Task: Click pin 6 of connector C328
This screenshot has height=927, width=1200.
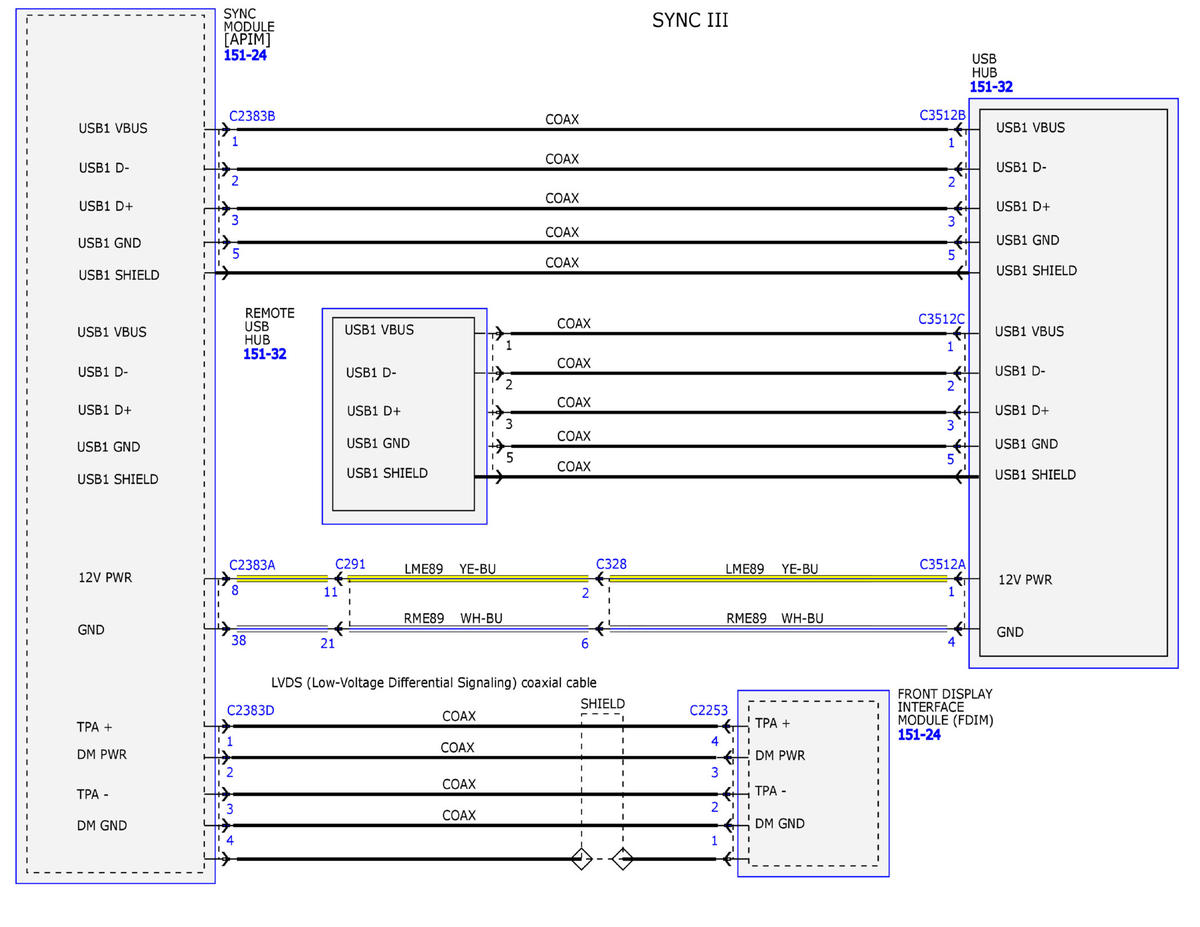Action: [585, 644]
